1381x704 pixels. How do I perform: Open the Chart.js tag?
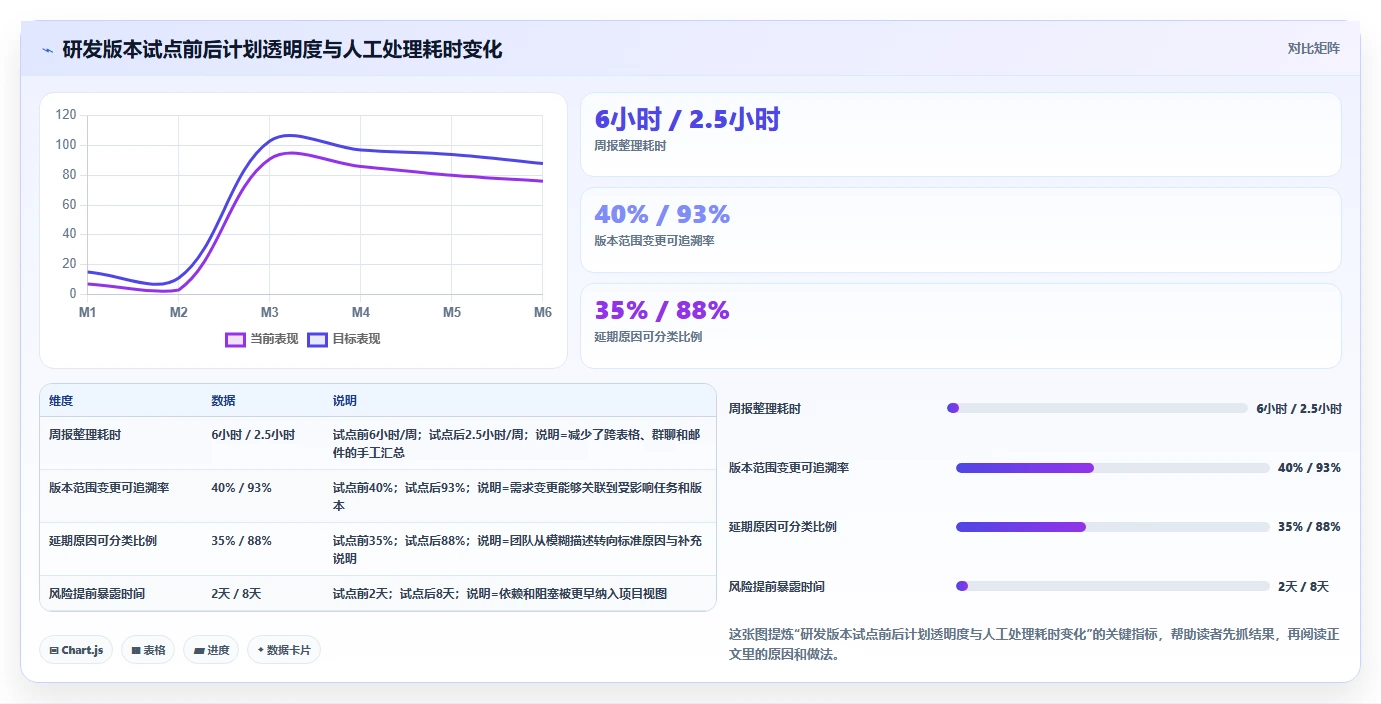76,650
